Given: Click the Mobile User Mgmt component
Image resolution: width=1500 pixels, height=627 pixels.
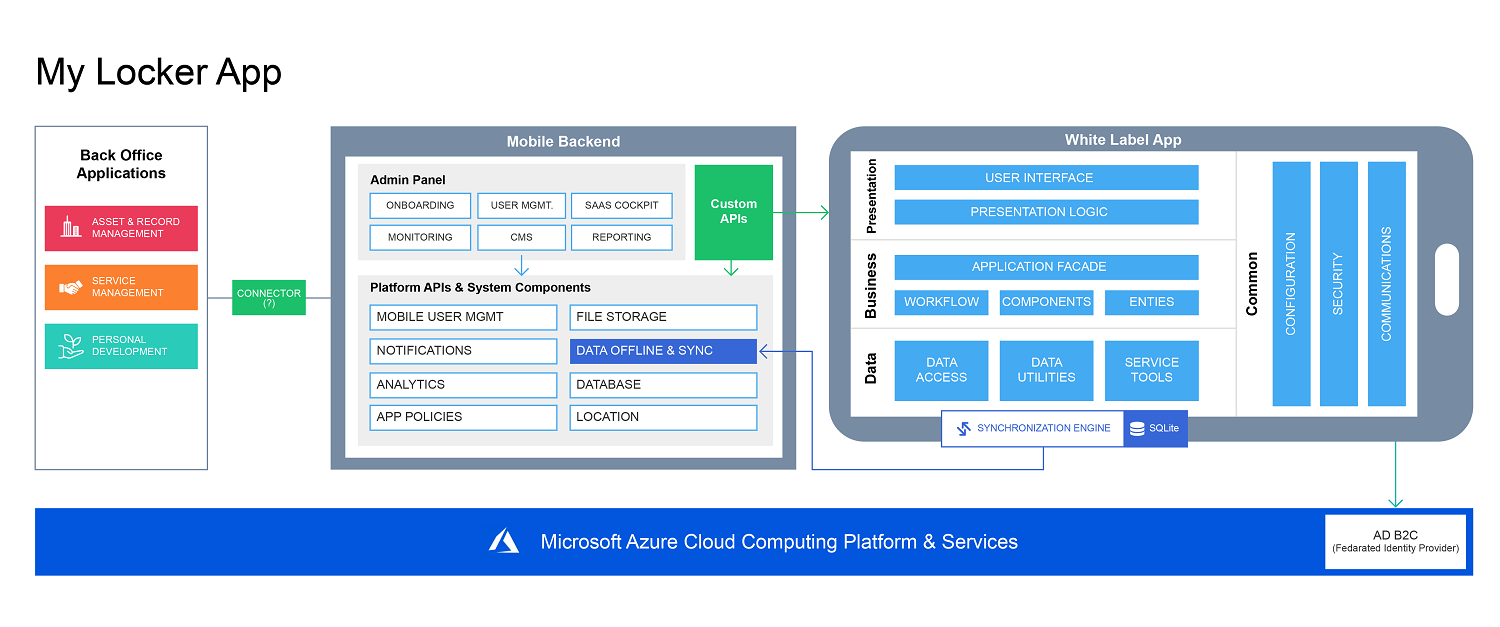Looking at the screenshot, I should 463,317.
